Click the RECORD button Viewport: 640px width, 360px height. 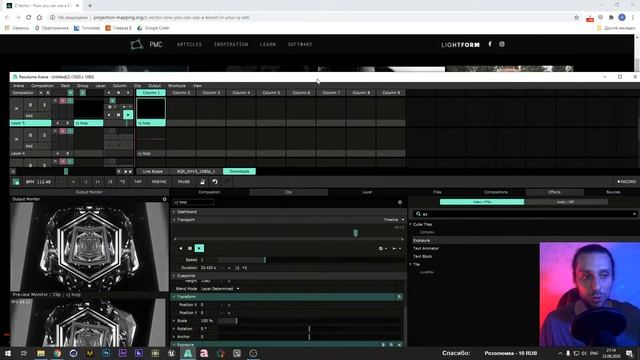coord(627,182)
